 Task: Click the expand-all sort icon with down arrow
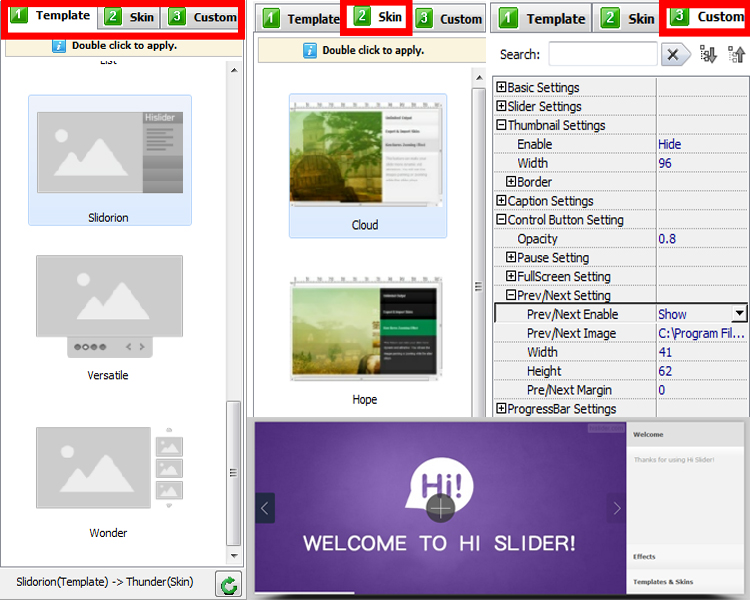(708, 54)
